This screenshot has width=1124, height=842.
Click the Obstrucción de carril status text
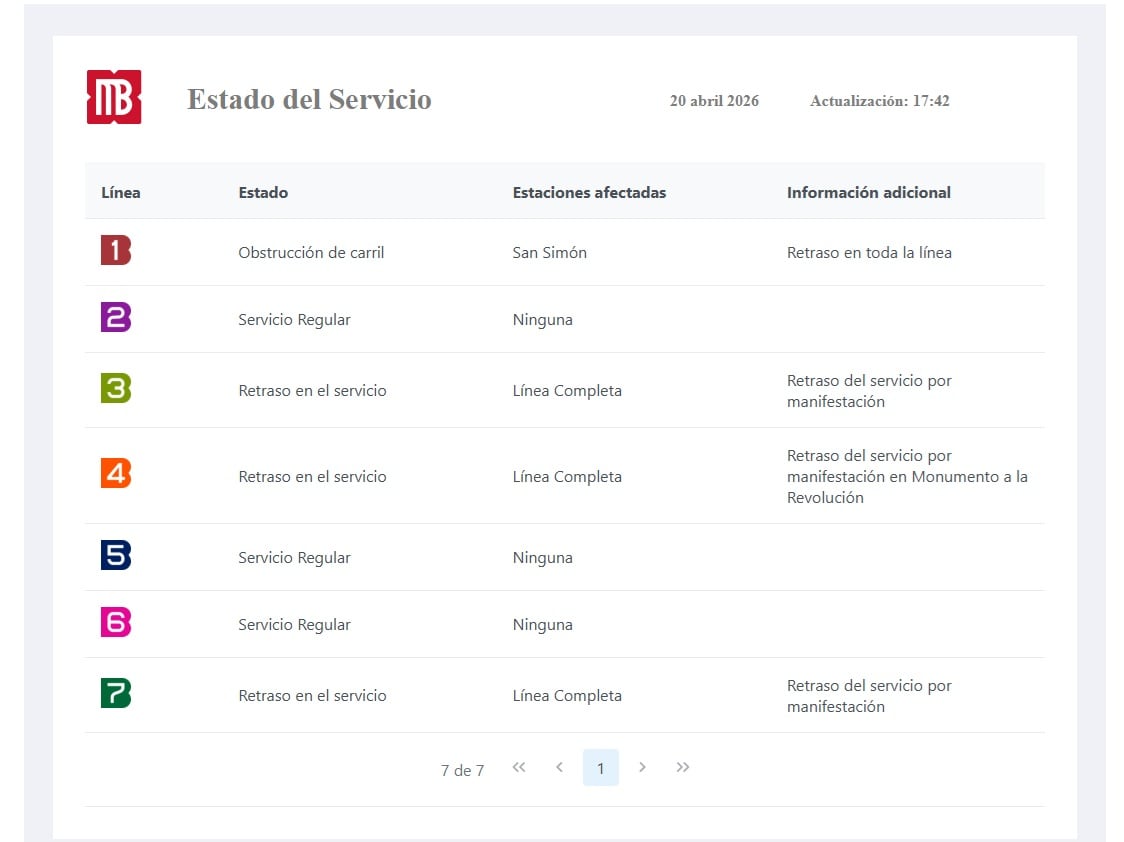[x=311, y=252]
